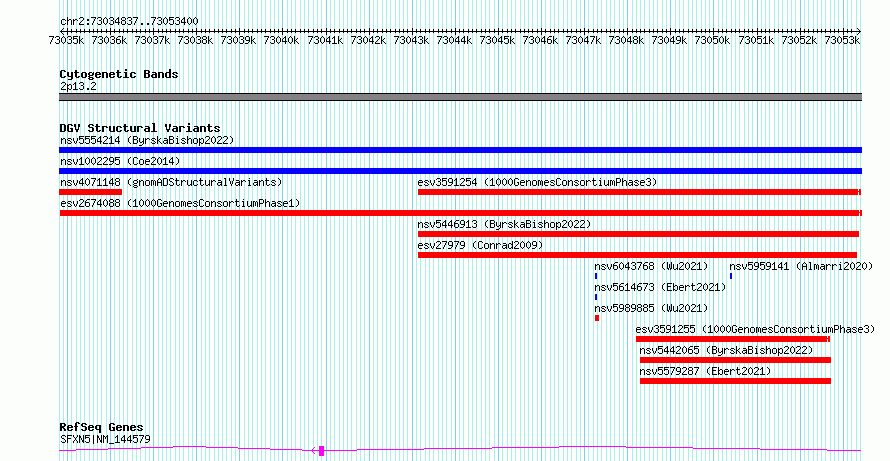This screenshot has width=890, height=461.
Task: Click the small nsv5959141 blue marker
Action: pyautogui.click(x=731, y=276)
